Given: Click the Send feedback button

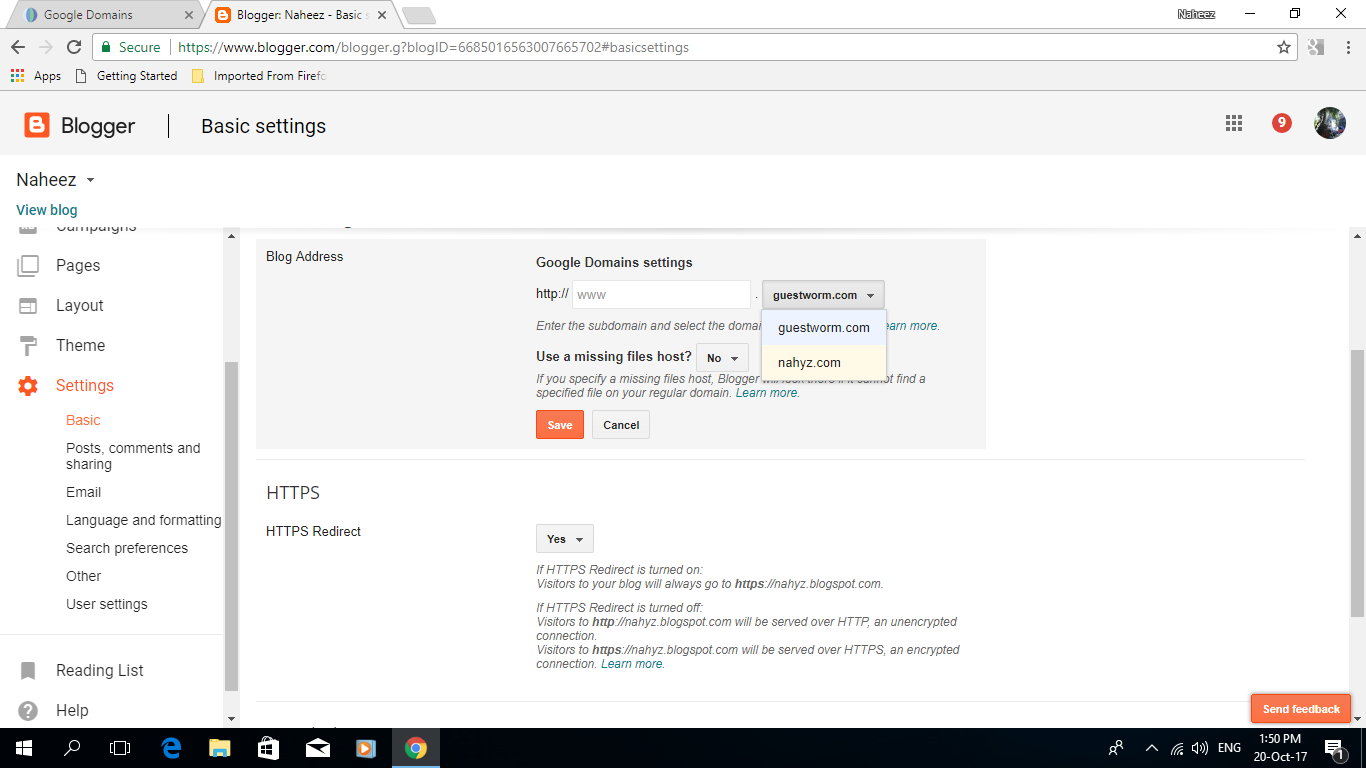Looking at the screenshot, I should [1301, 709].
